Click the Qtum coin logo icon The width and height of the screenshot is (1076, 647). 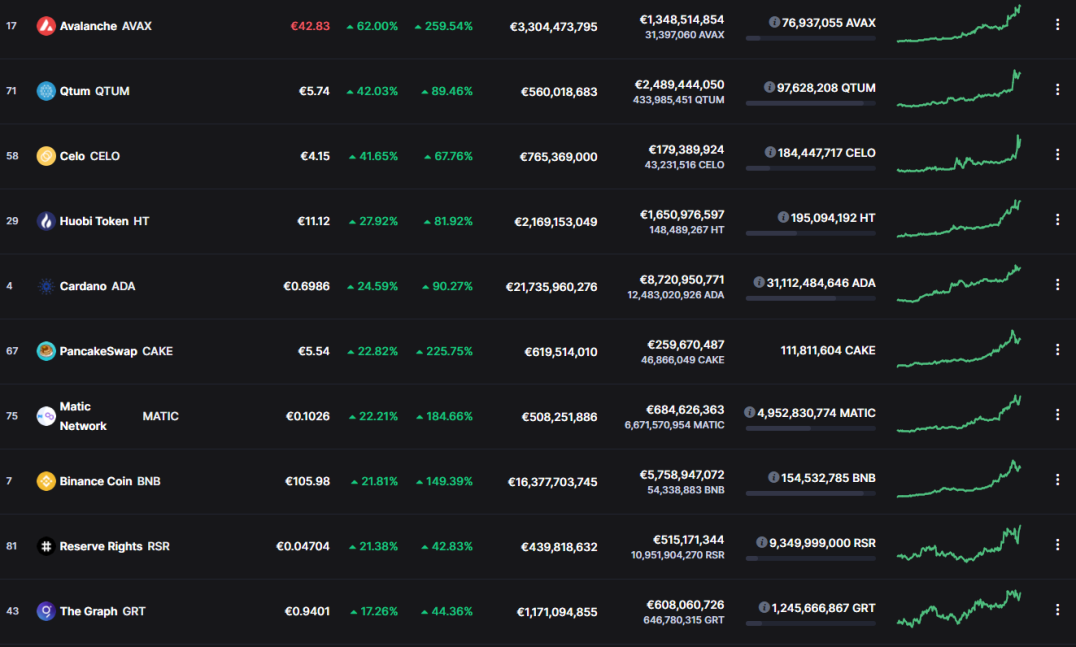pos(46,91)
